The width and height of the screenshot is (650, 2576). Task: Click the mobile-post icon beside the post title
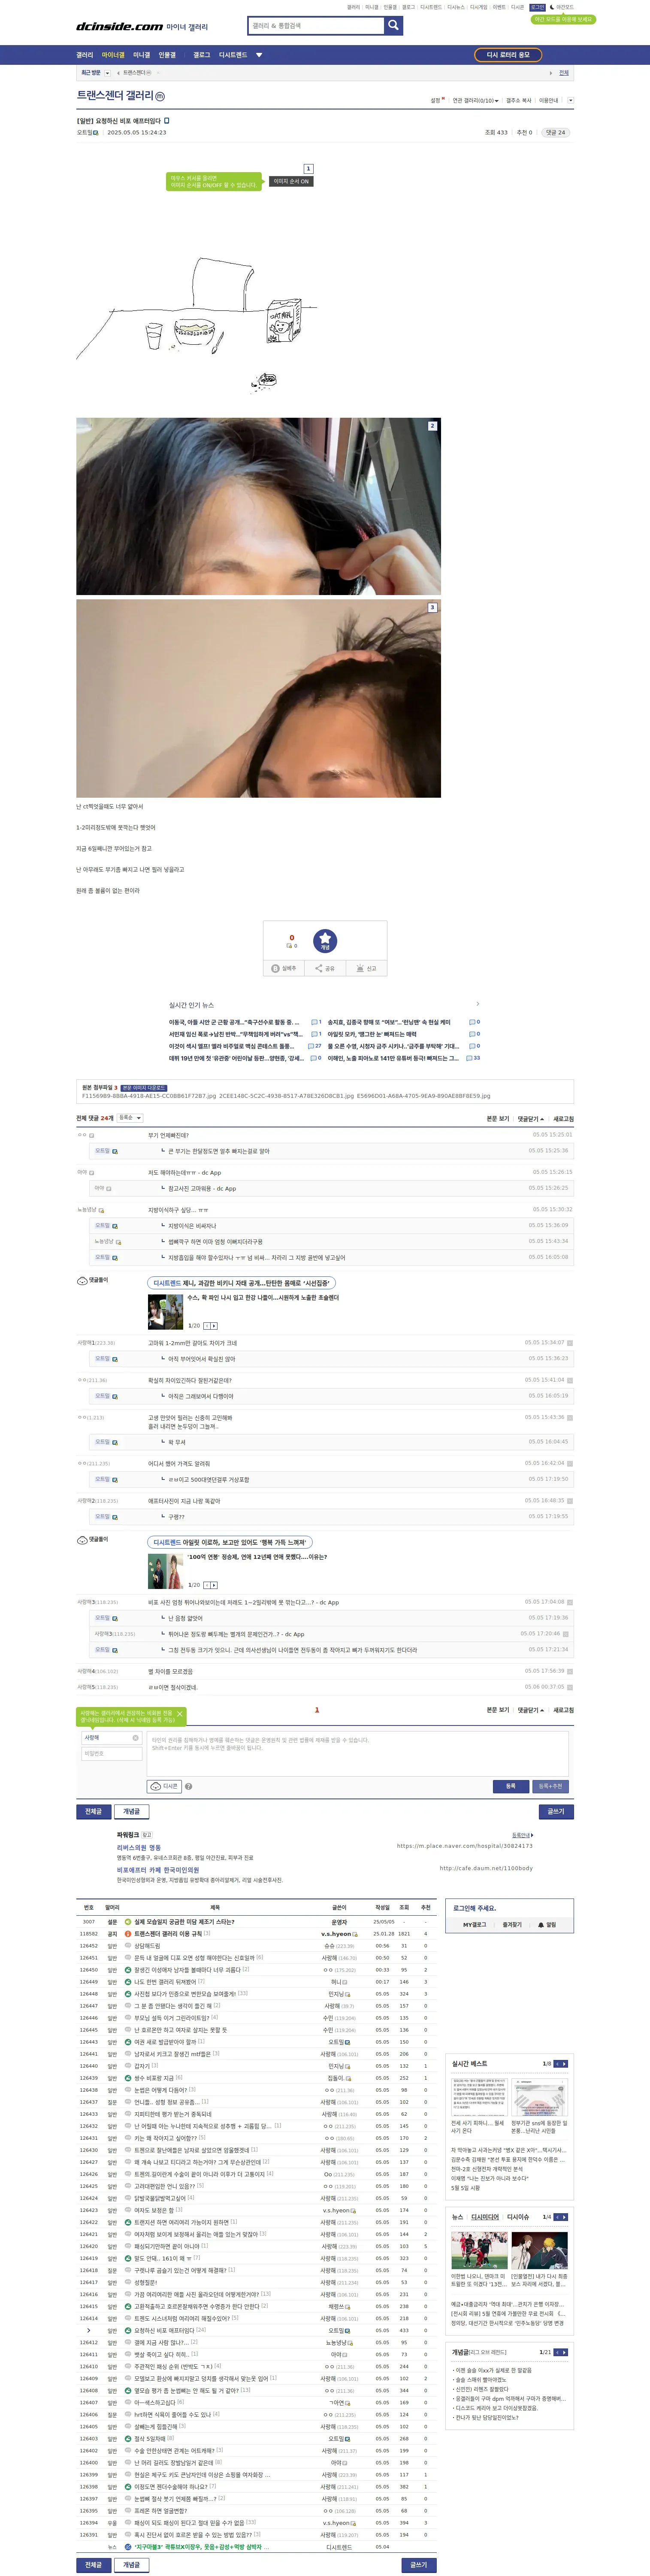166,120
